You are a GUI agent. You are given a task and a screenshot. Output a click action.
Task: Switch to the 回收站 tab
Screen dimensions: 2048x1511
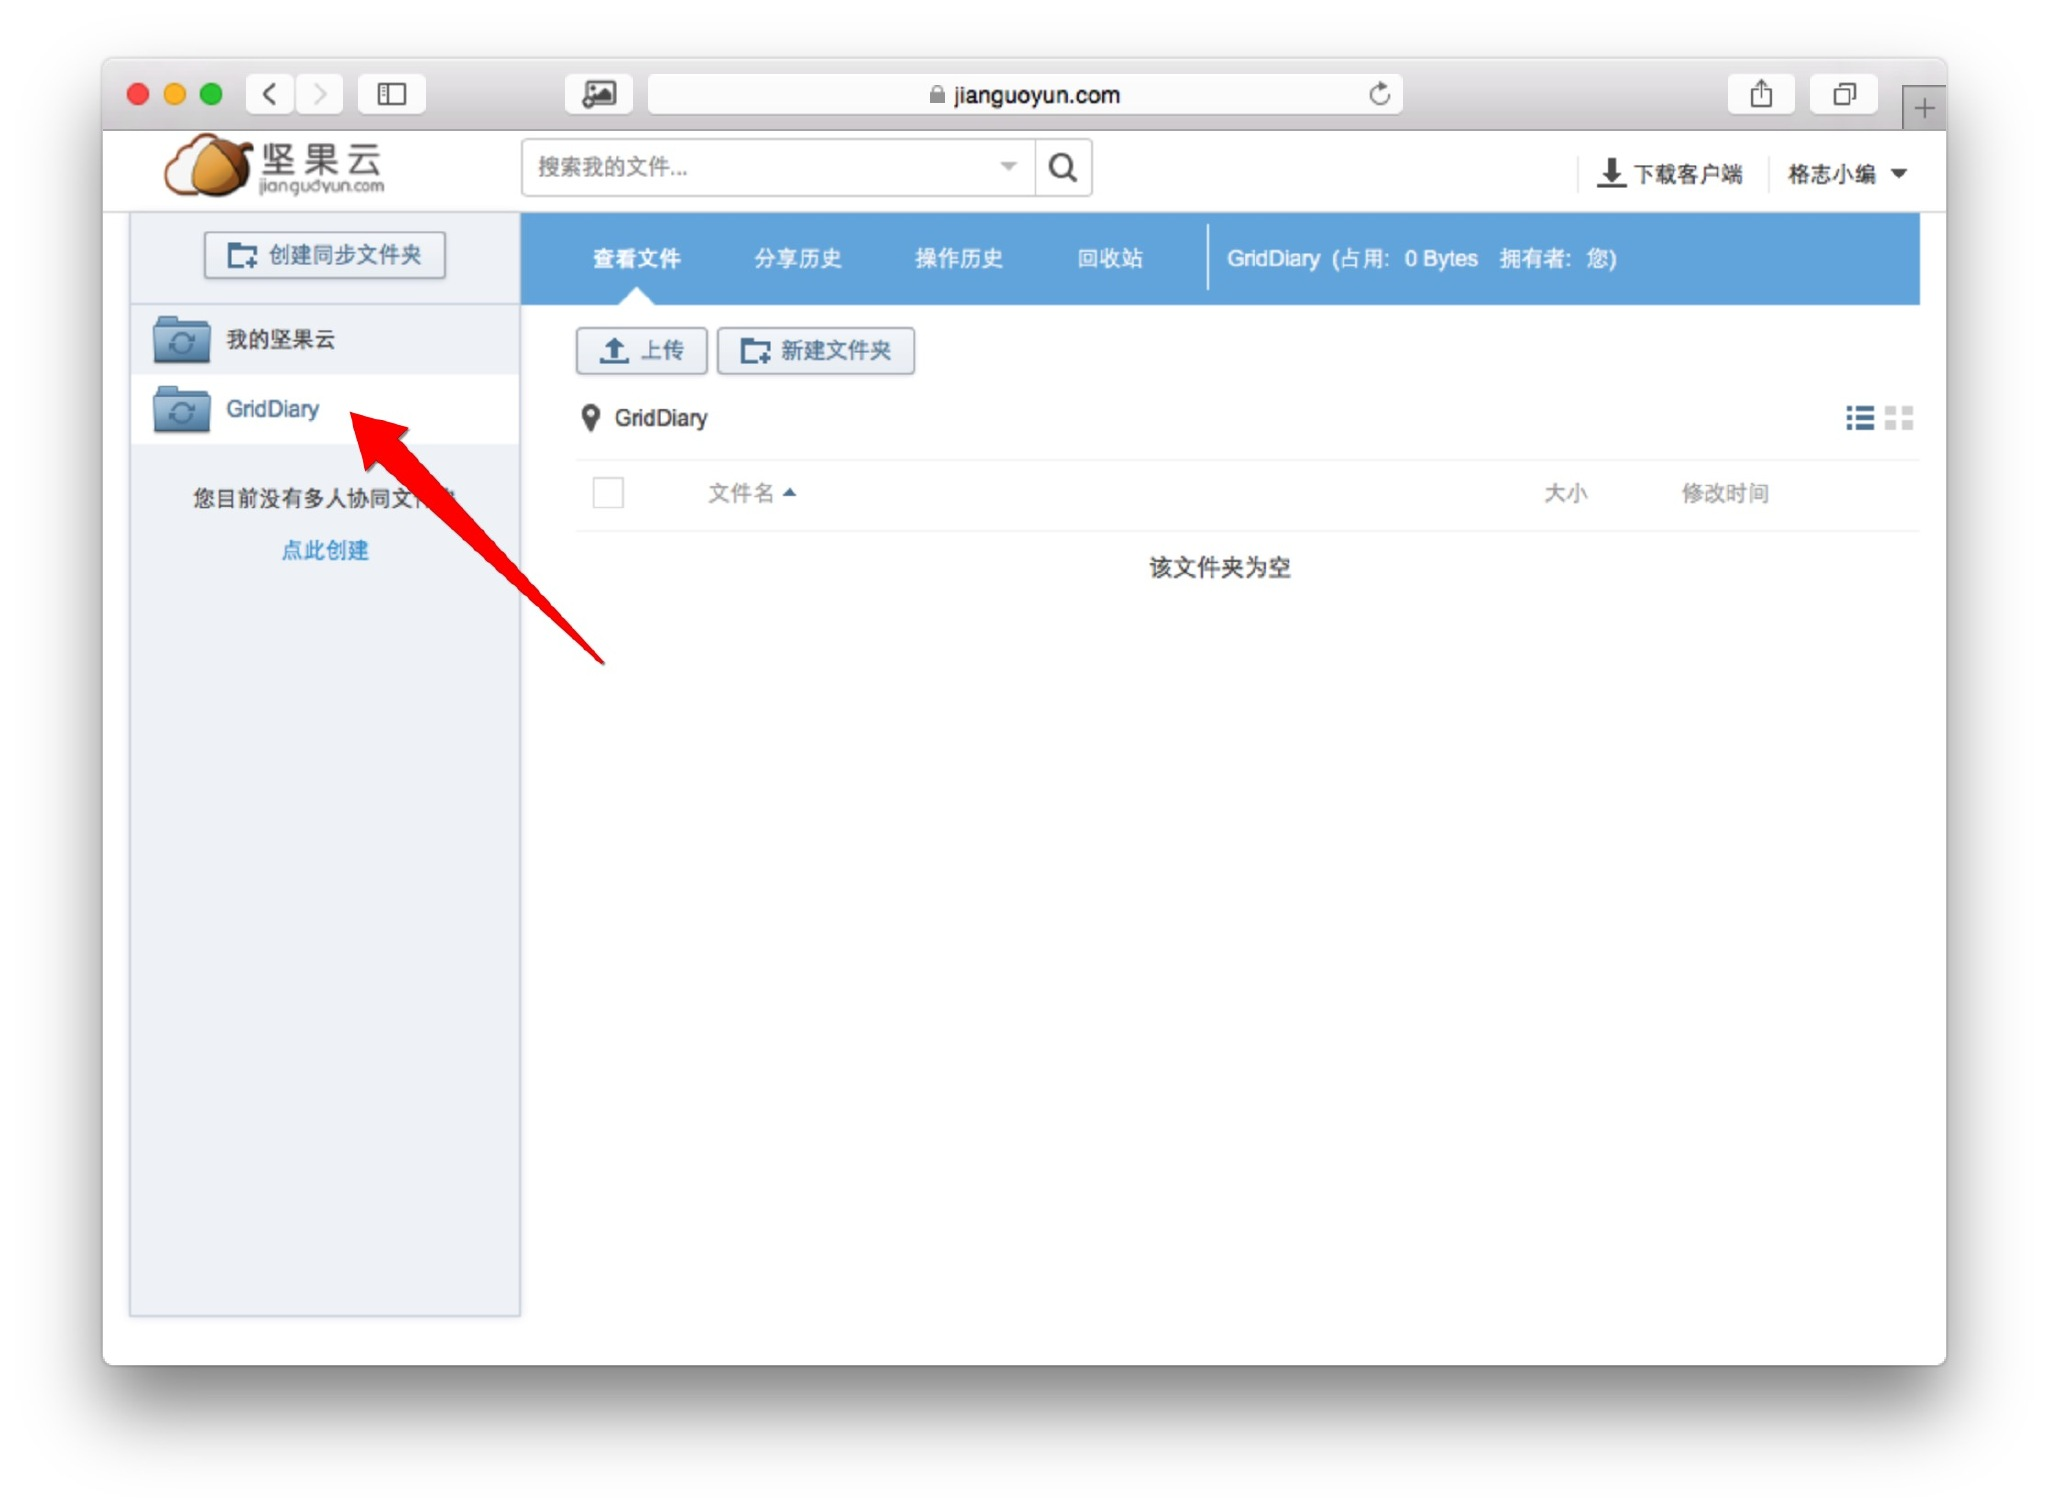(x=1109, y=259)
